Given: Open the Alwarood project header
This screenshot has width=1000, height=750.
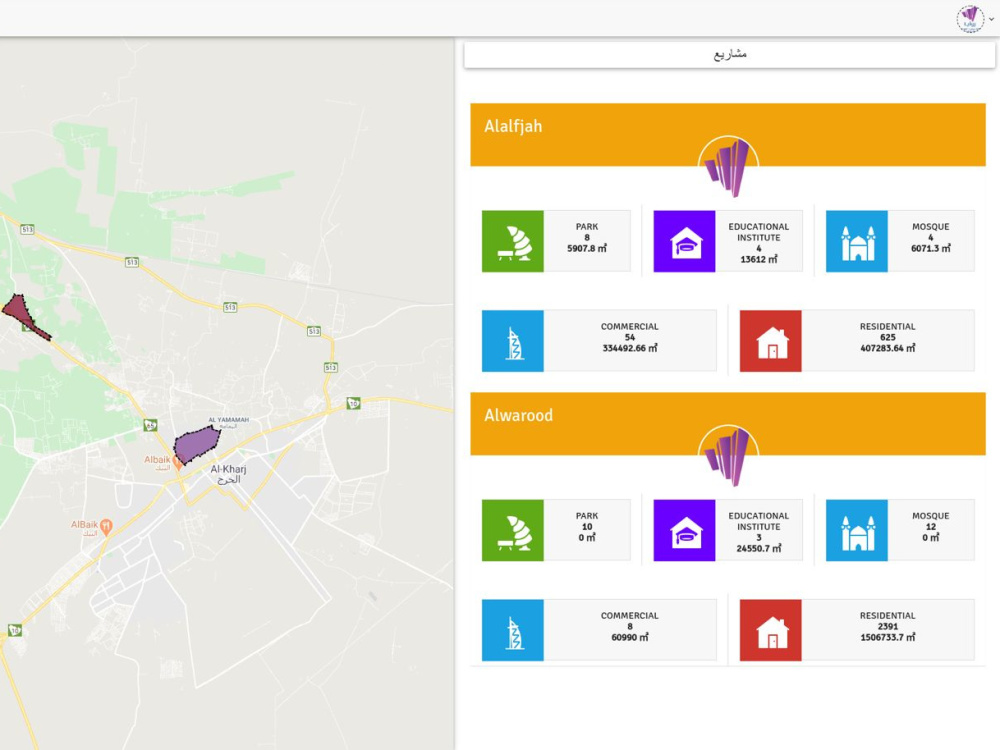Looking at the screenshot, I should point(728,423).
